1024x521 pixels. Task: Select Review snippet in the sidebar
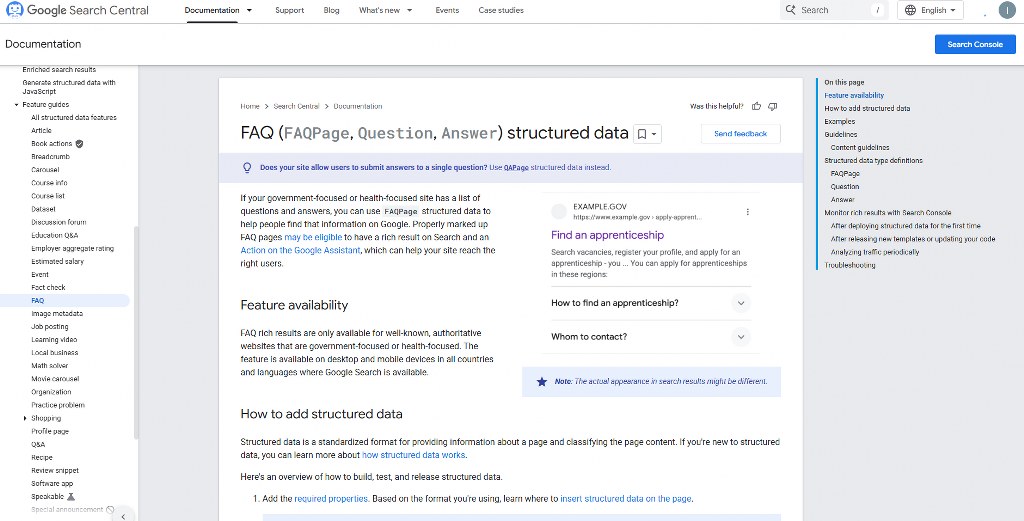tap(55, 470)
